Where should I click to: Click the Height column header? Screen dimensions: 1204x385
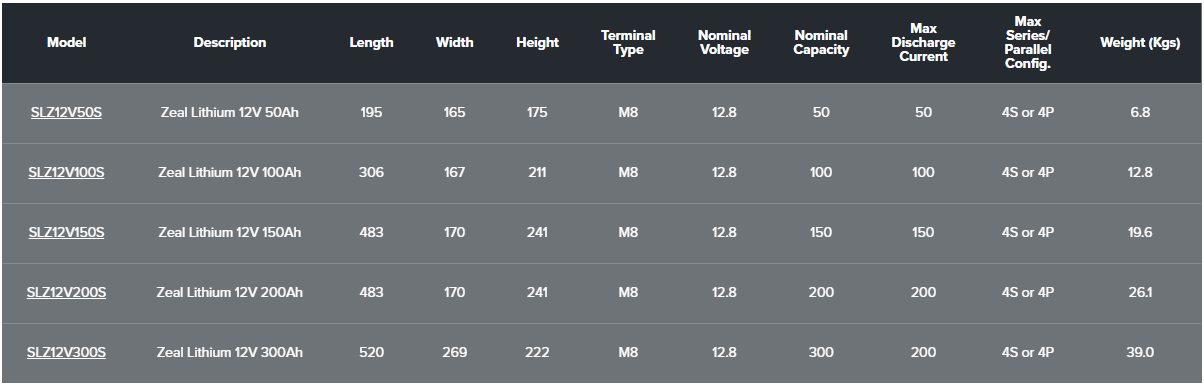(x=537, y=43)
